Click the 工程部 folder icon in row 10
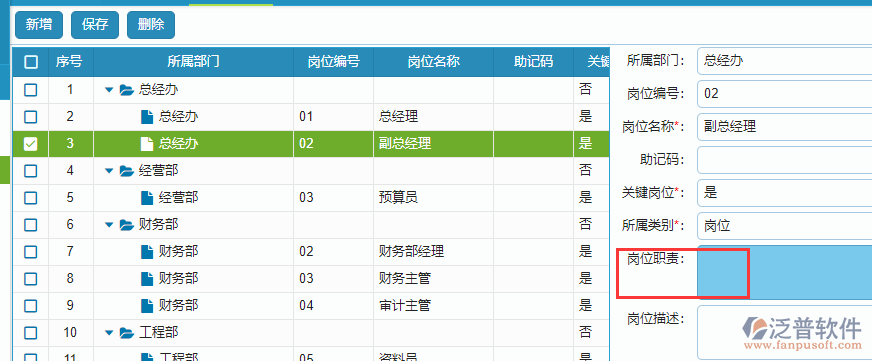 point(126,333)
